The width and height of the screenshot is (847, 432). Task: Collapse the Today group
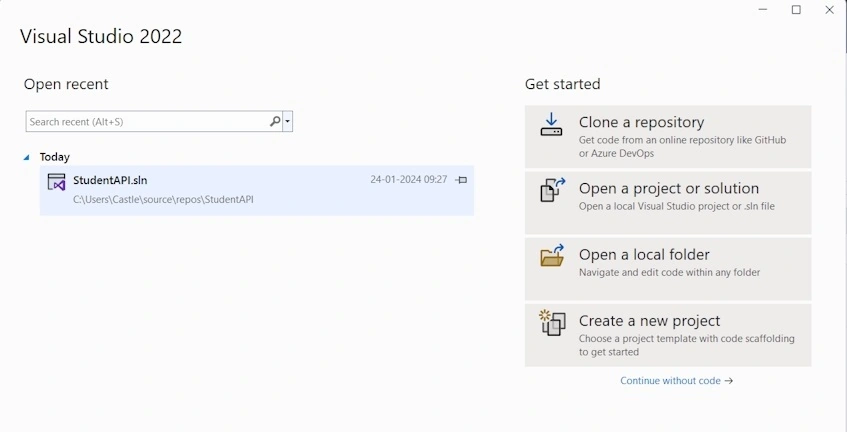pos(26,157)
